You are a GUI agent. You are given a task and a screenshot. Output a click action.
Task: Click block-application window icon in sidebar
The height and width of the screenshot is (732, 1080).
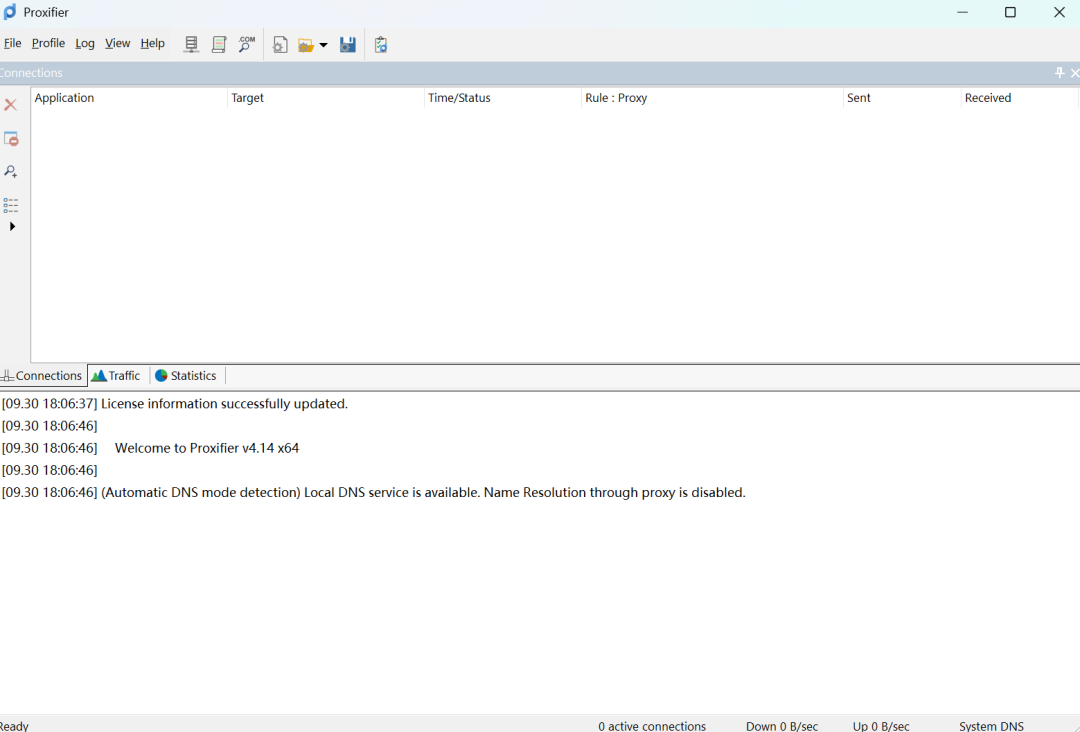click(11, 138)
